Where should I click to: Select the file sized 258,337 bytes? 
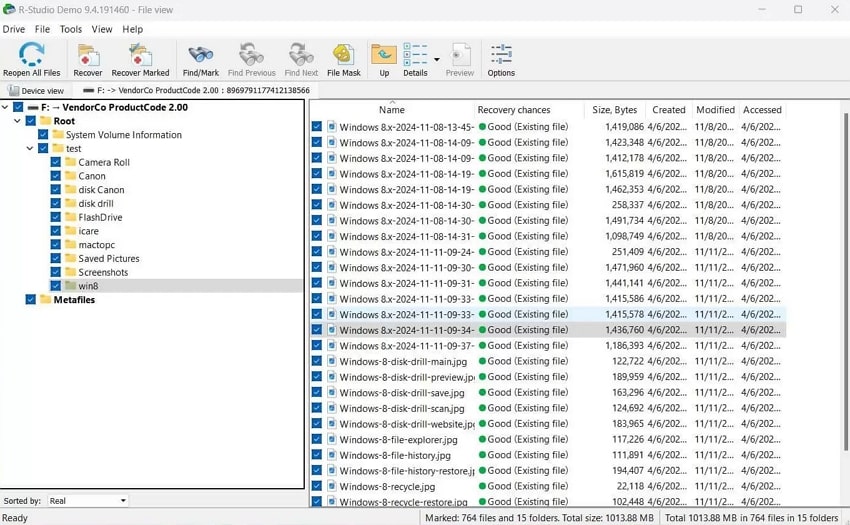[x=548, y=205]
